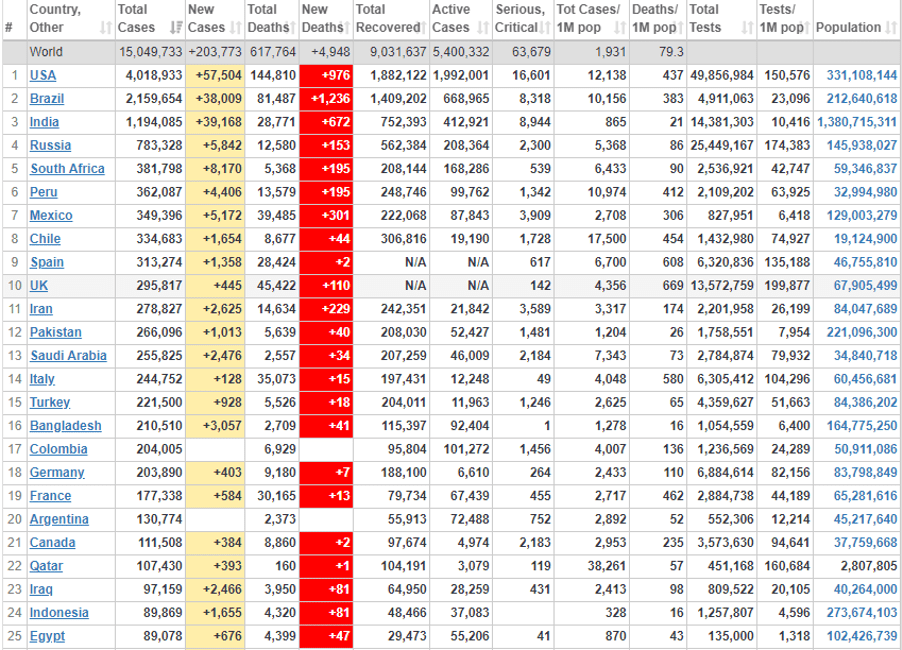Viewport: 902px width, 650px height.
Task: Sort by Total Tests column arrow icon
Action: tap(748, 28)
